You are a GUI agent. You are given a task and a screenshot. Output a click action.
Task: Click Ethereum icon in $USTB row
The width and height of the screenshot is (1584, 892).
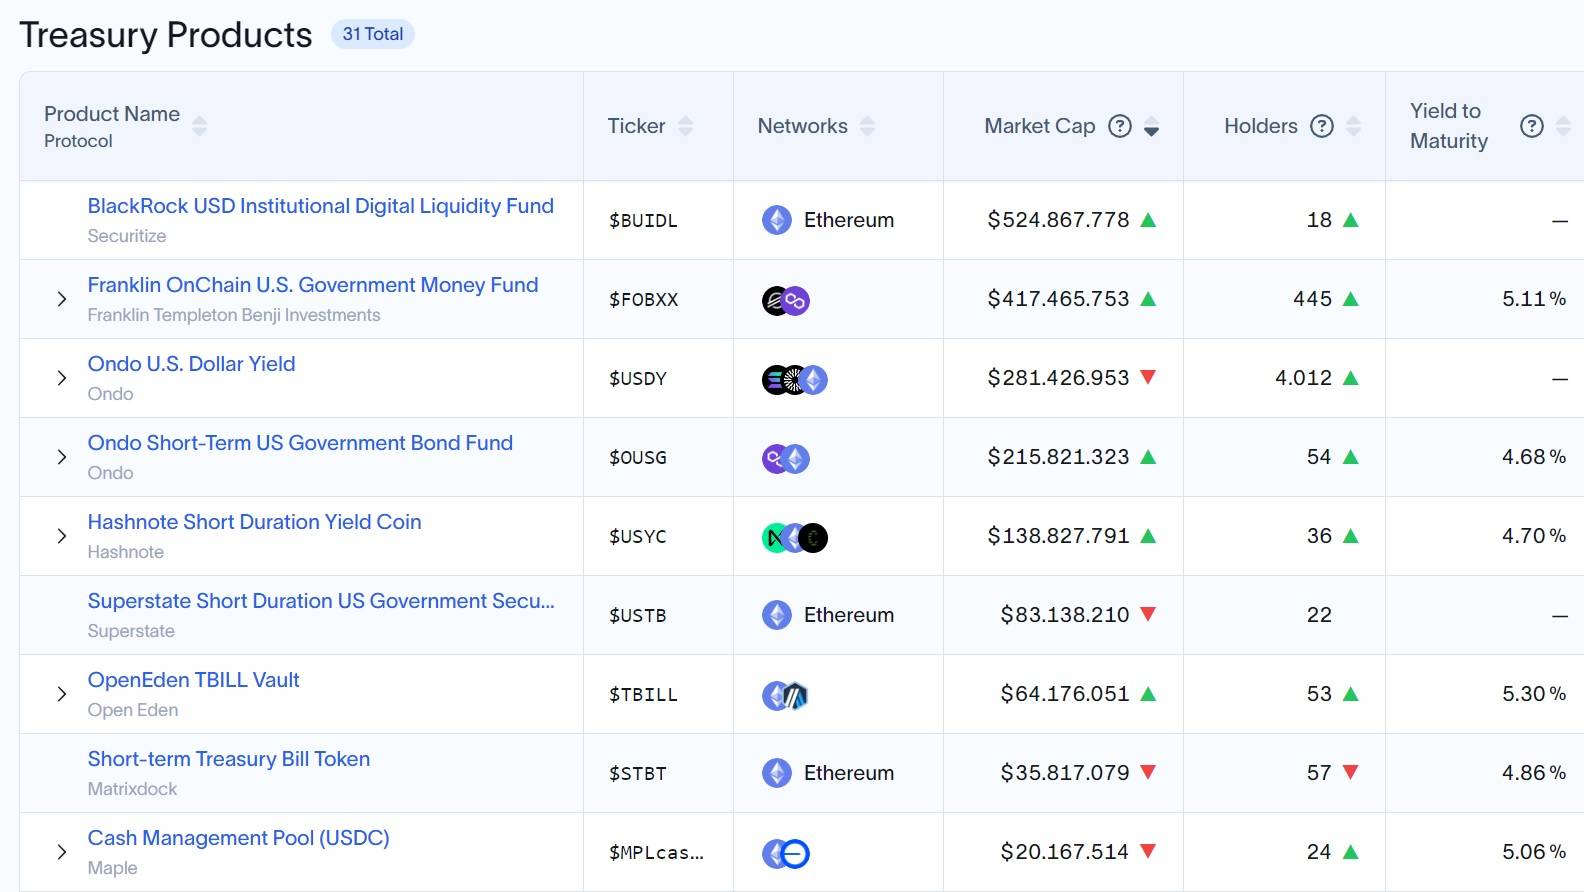[777, 615]
